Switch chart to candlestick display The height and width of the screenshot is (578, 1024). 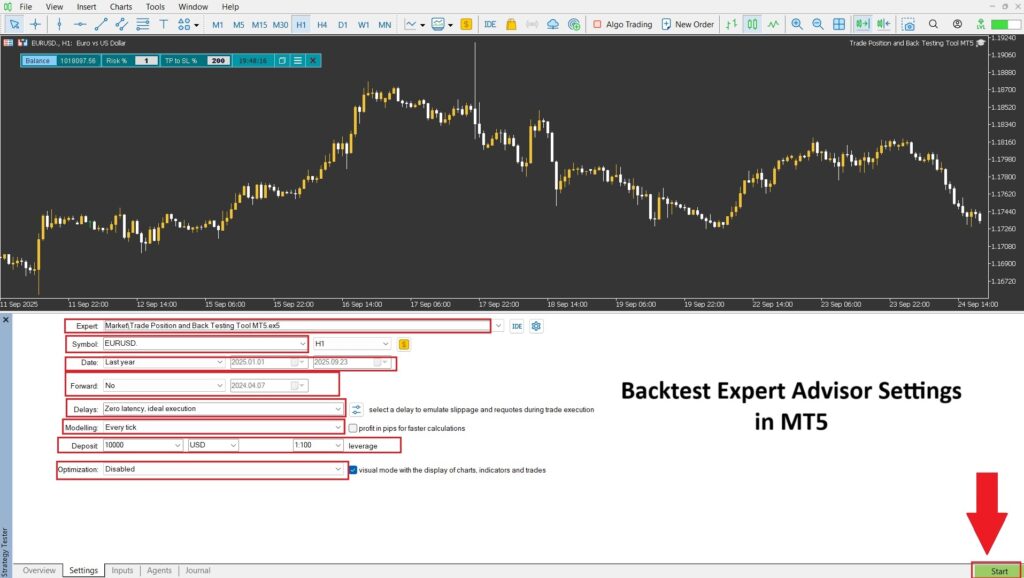[751, 24]
